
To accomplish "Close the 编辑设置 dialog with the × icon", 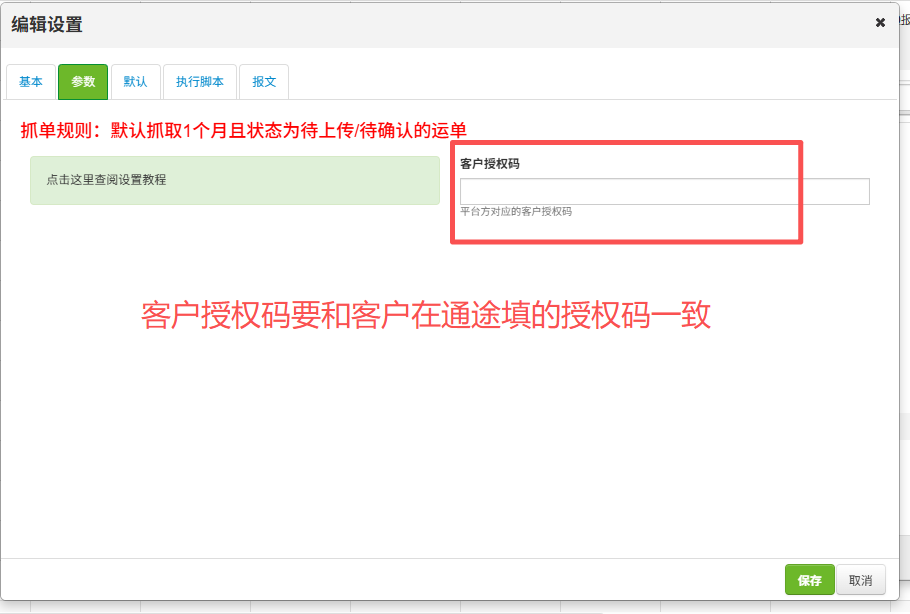I will (880, 23).
